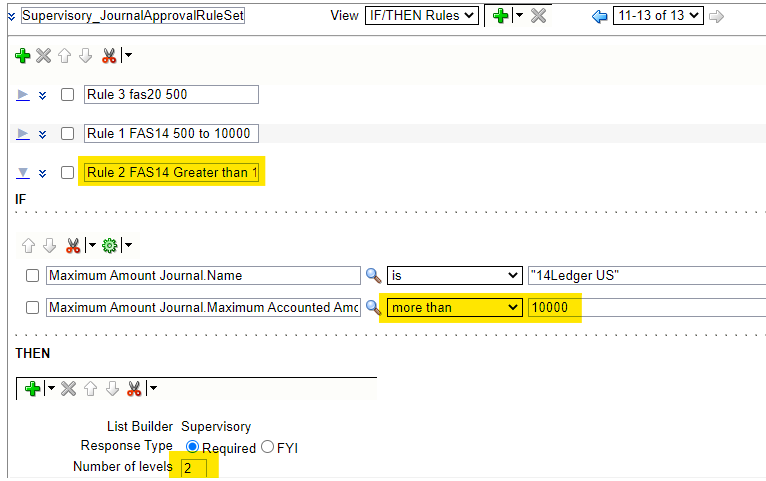Click the green plus icon in THEN section

[x=32, y=388]
